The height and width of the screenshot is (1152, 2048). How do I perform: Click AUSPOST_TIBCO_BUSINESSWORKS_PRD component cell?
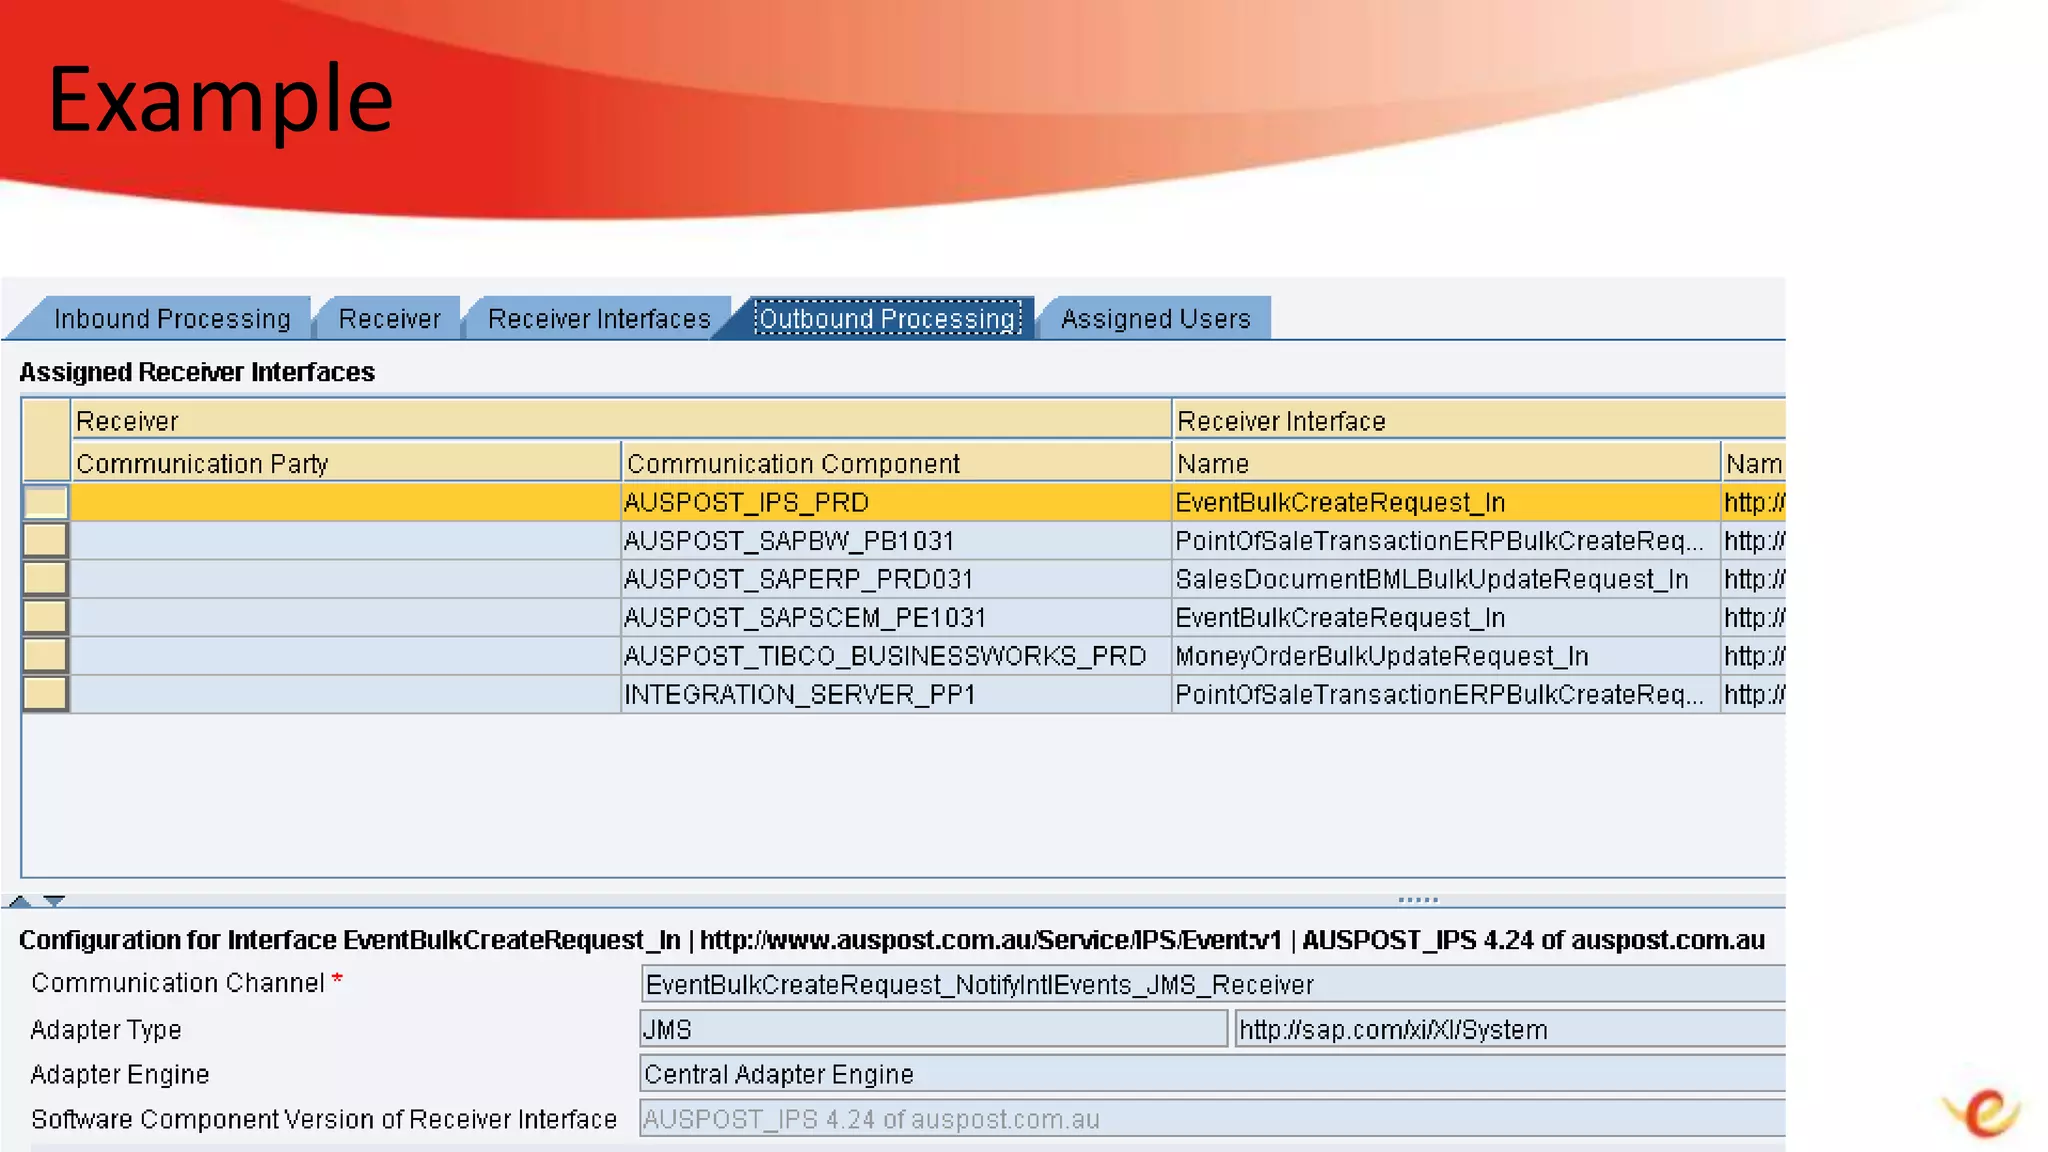tap(896, 655)
